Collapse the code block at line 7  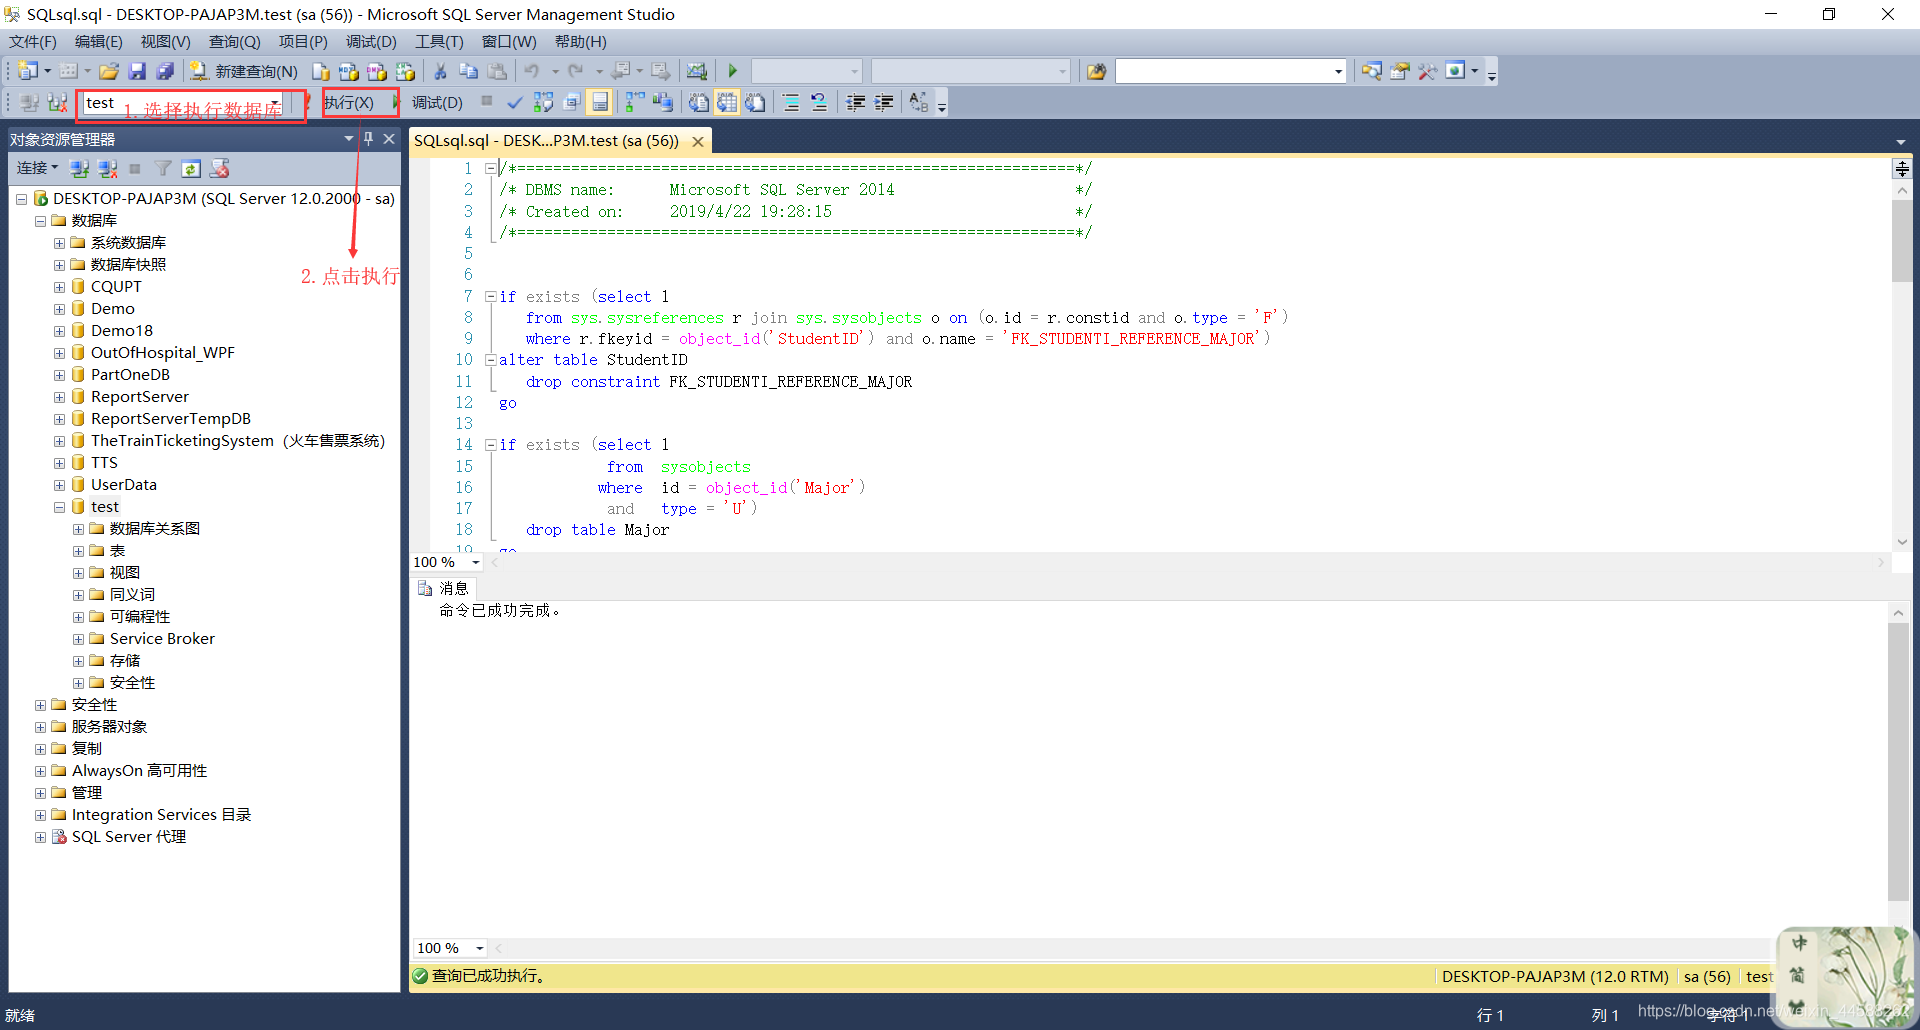tap(490, 296)
